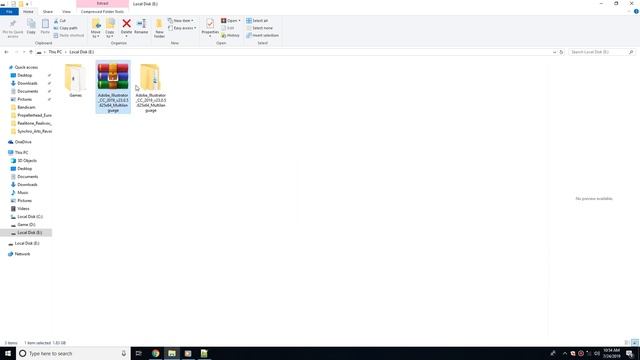Select the Adobe Illustrator WinRAR archive

pyautogui.click(x=113, y=87)
